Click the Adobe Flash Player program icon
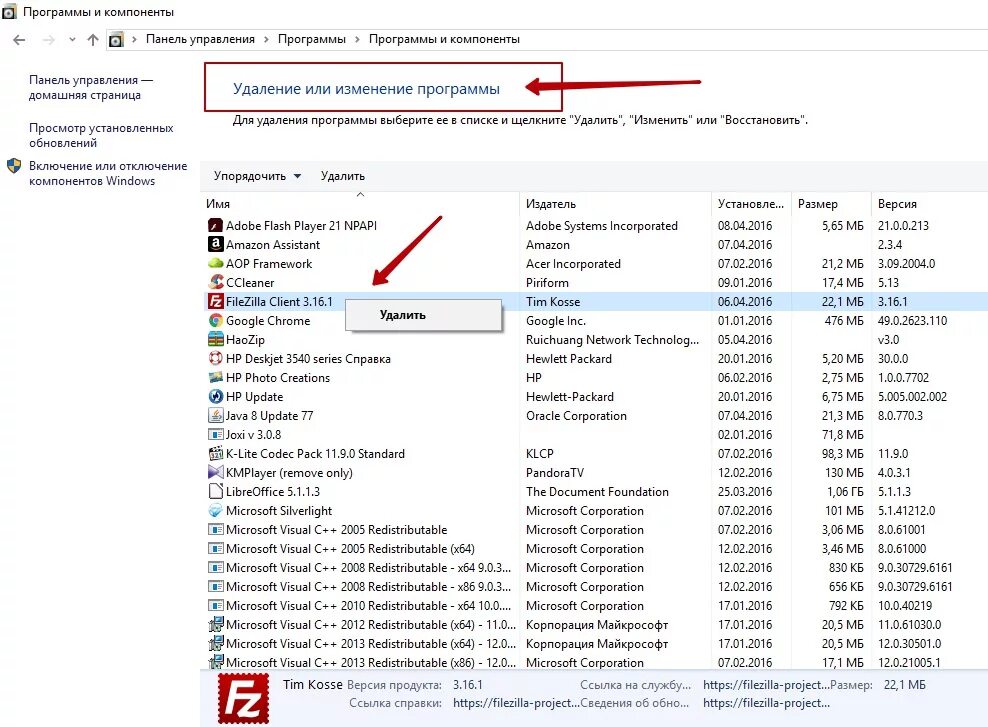Image resolution: width=988 pixels, height=727 pixels. tap(215, 226)
